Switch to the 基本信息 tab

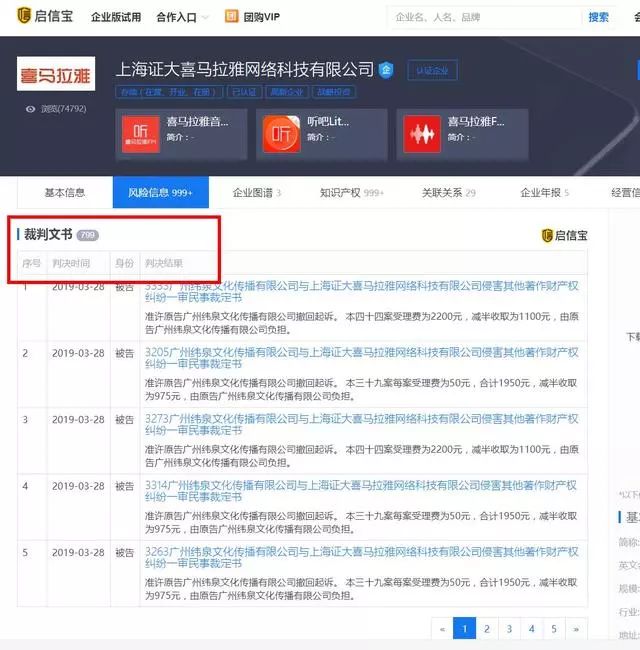click(65, 193)
